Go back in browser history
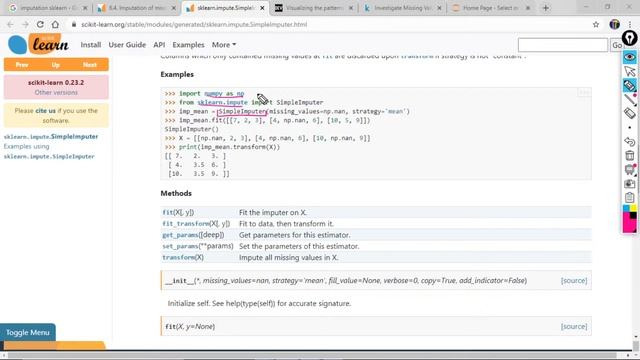This screenshot has height=360, width=640. click(10, 24)
